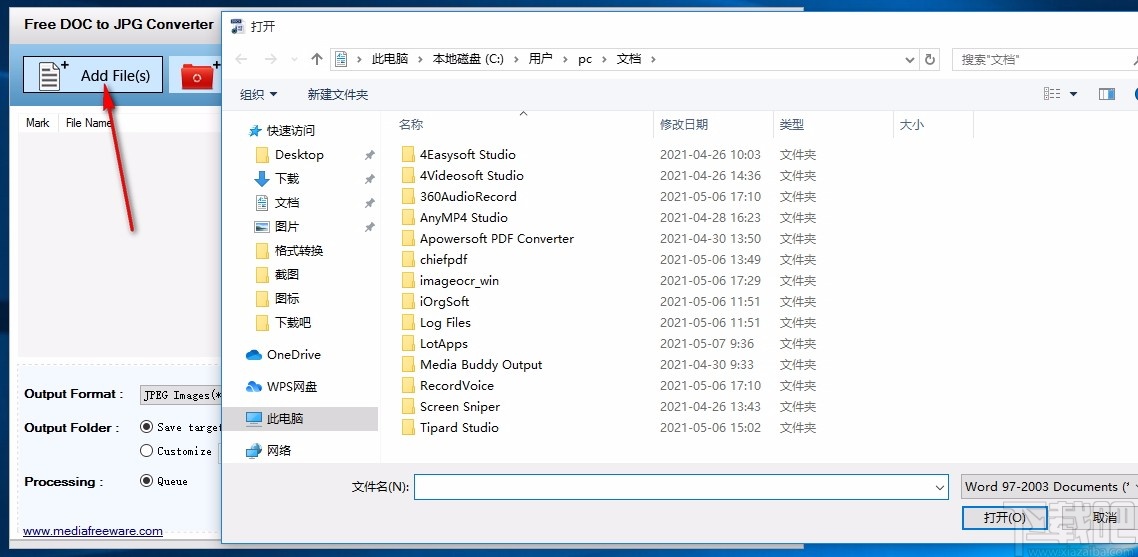Open the Output Format JPEG Images dropdown
Image resolution: width=1138 pixels, height=557 pixels.
point(181,394)
